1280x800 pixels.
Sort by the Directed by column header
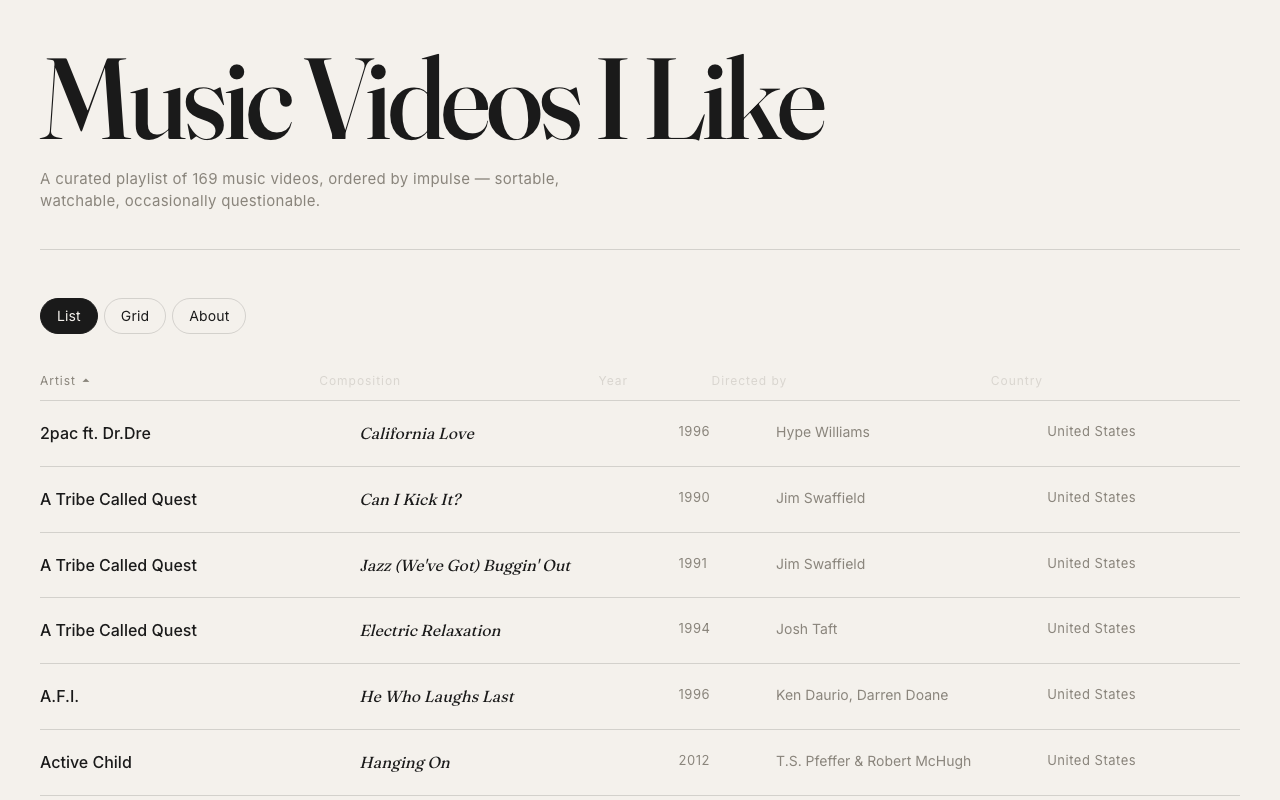[x=749, y=381]
